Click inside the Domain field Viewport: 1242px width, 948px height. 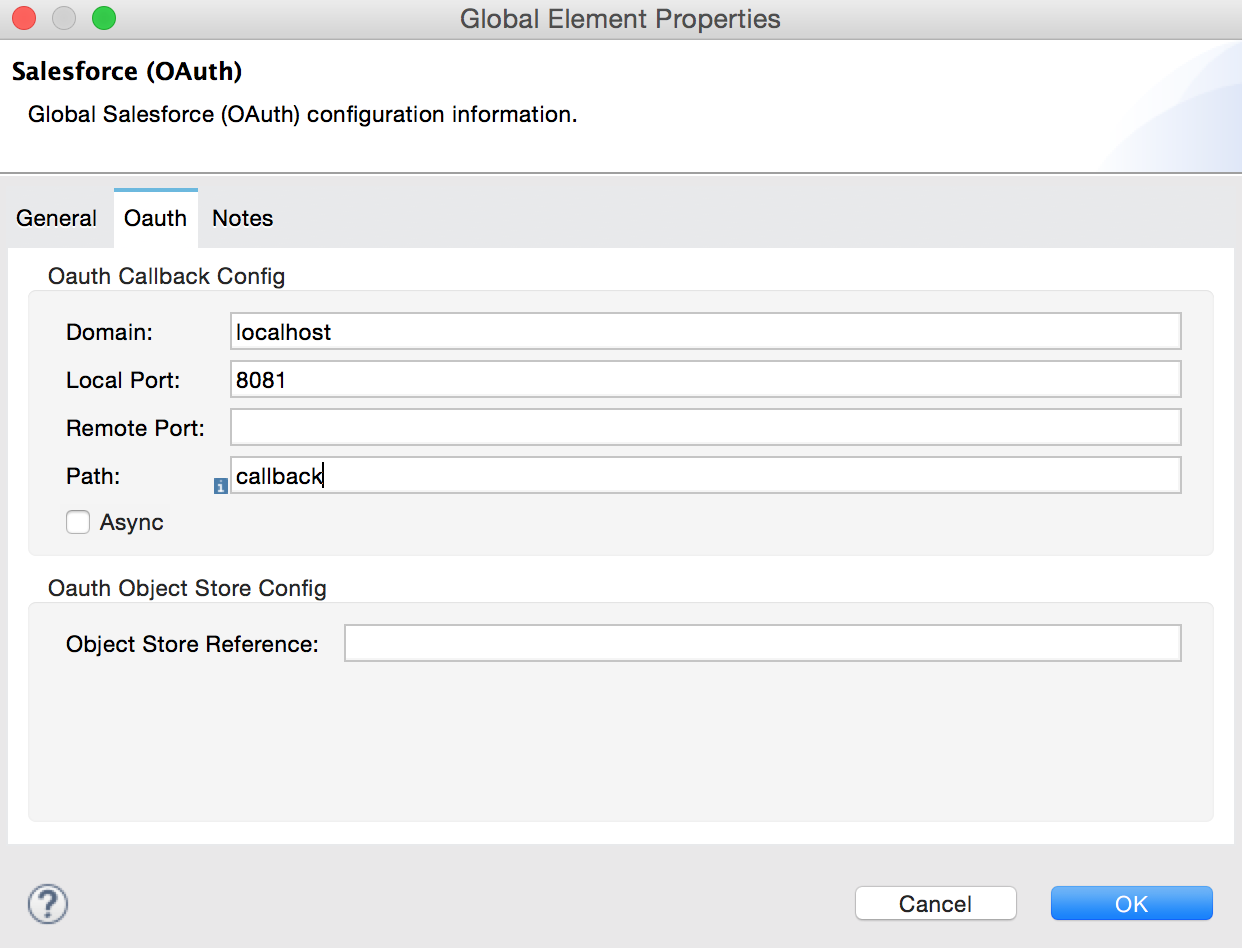tap(700, 331)
